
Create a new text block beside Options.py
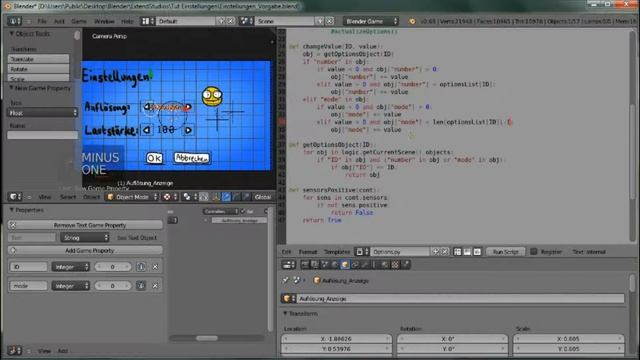click(x=436, y=252)
